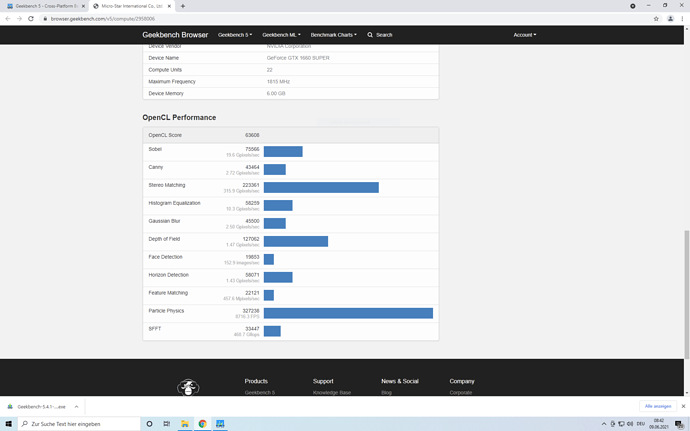The width and height of the screenshot is (690, 431).
Task: Open Chrome's three-dot menu
Action: [683, 18]
